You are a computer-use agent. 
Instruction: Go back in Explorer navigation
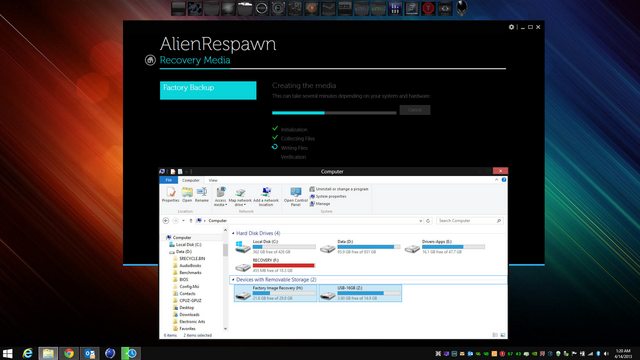[x=166, y=220]
